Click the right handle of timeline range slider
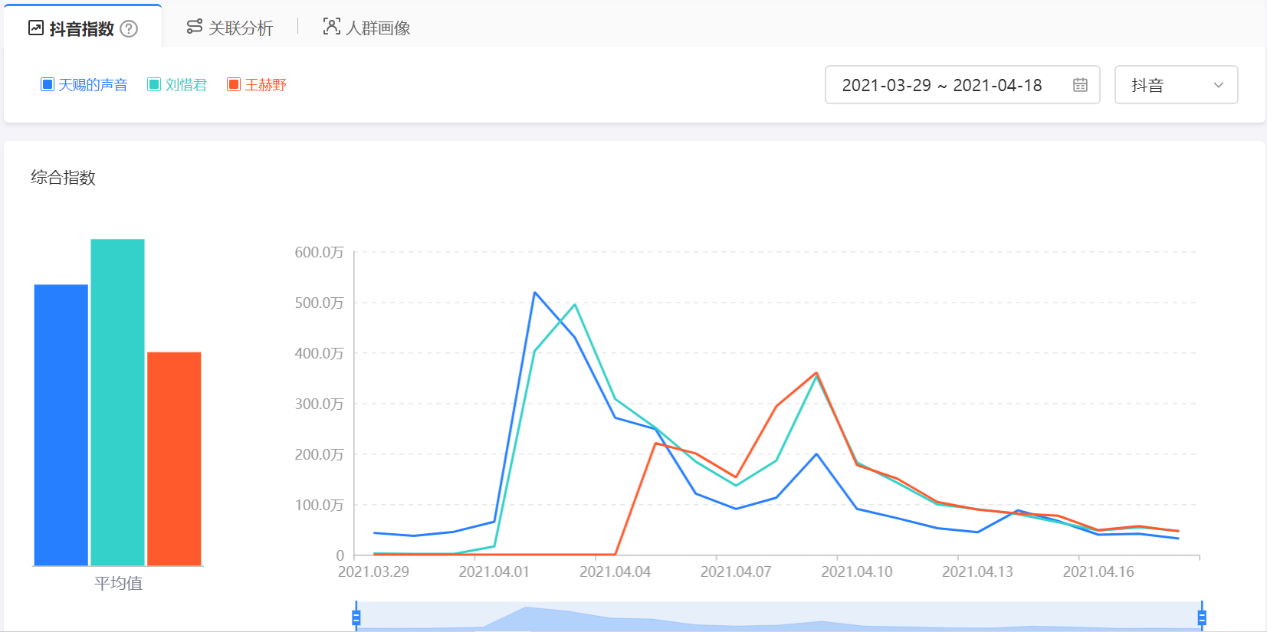 (1202, 617)
